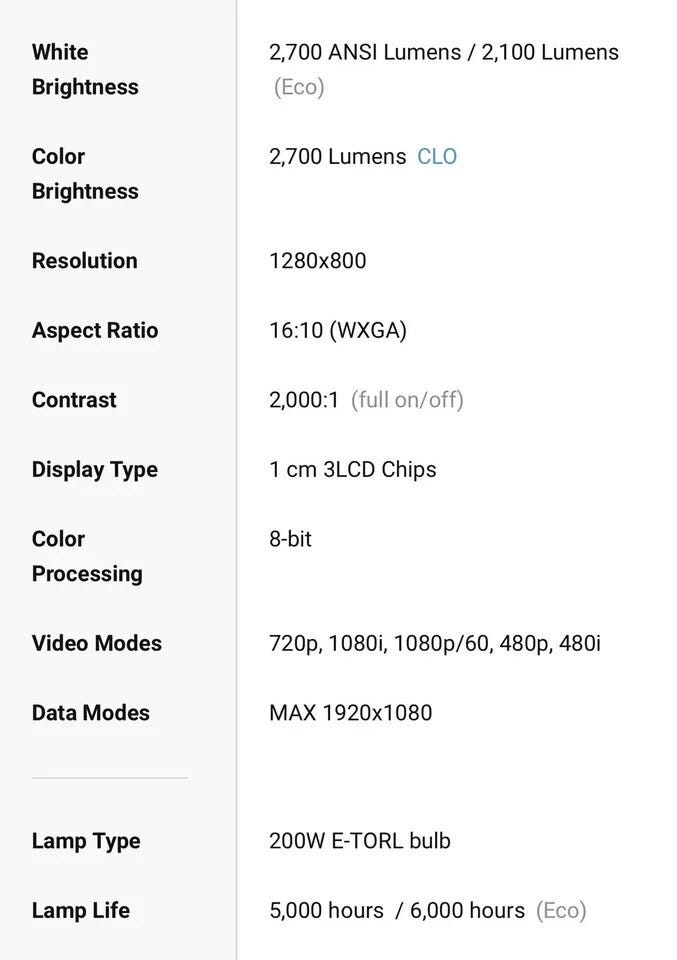Screen dimensions: 677x960
Task: Click the 2,000:1 contrast value
Action: click(x=304, y=400)
